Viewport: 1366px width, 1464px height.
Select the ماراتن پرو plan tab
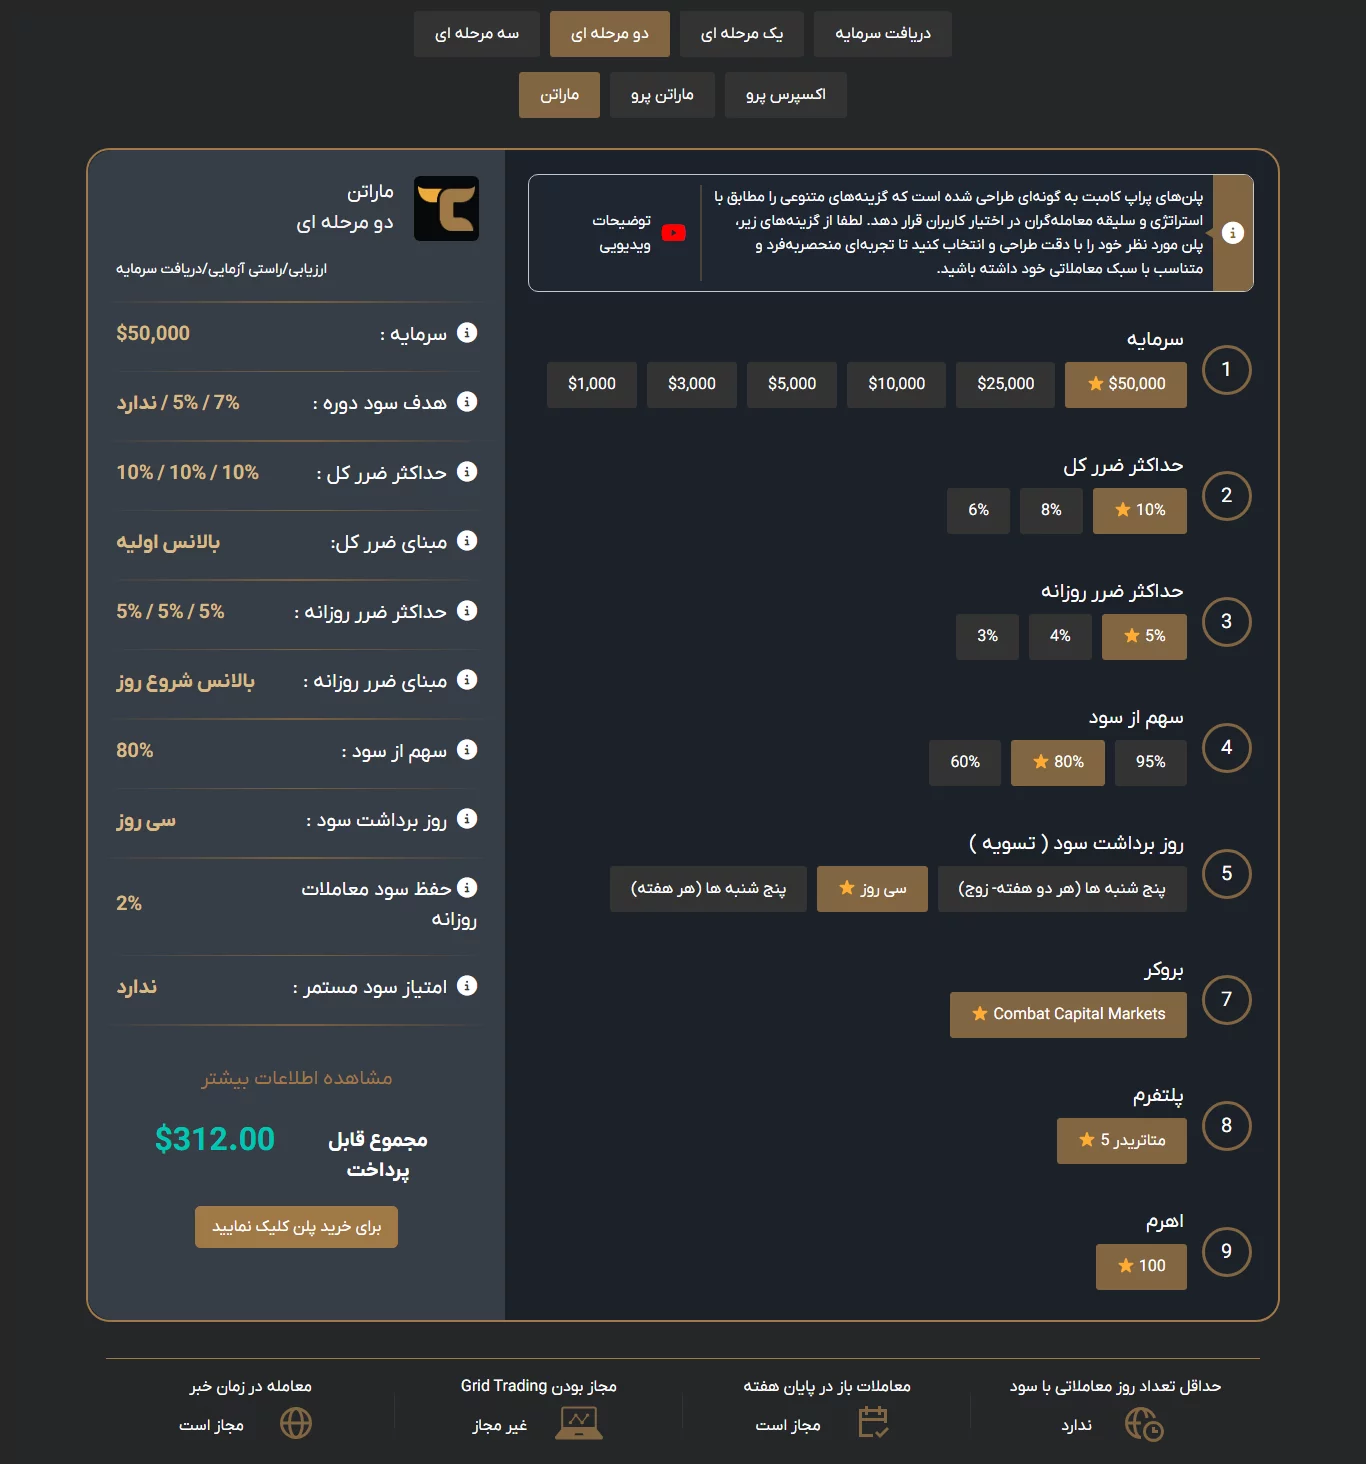point(662,95)
